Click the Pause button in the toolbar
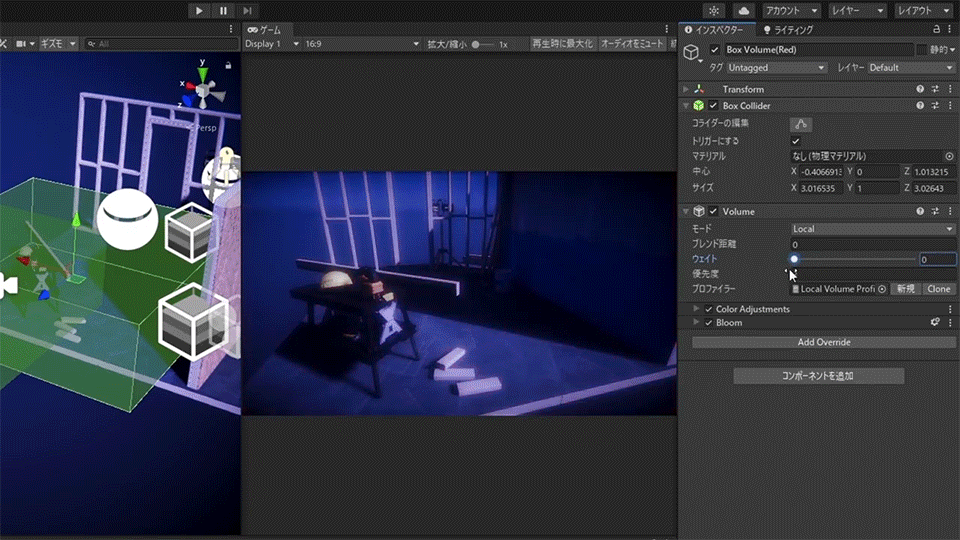The image size is (960, 540). tap(223, 10)
